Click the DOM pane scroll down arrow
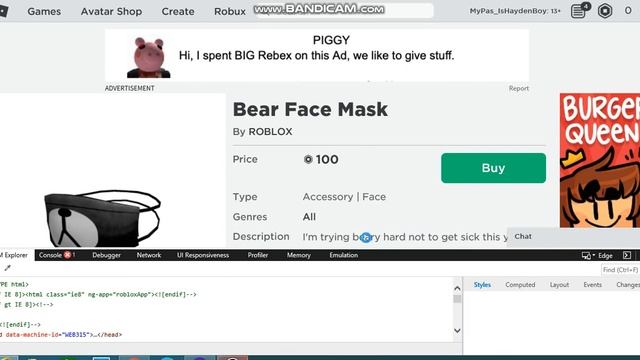Image resolution: width=640 pixels, height=360 pixels. [x=457, y=330]
